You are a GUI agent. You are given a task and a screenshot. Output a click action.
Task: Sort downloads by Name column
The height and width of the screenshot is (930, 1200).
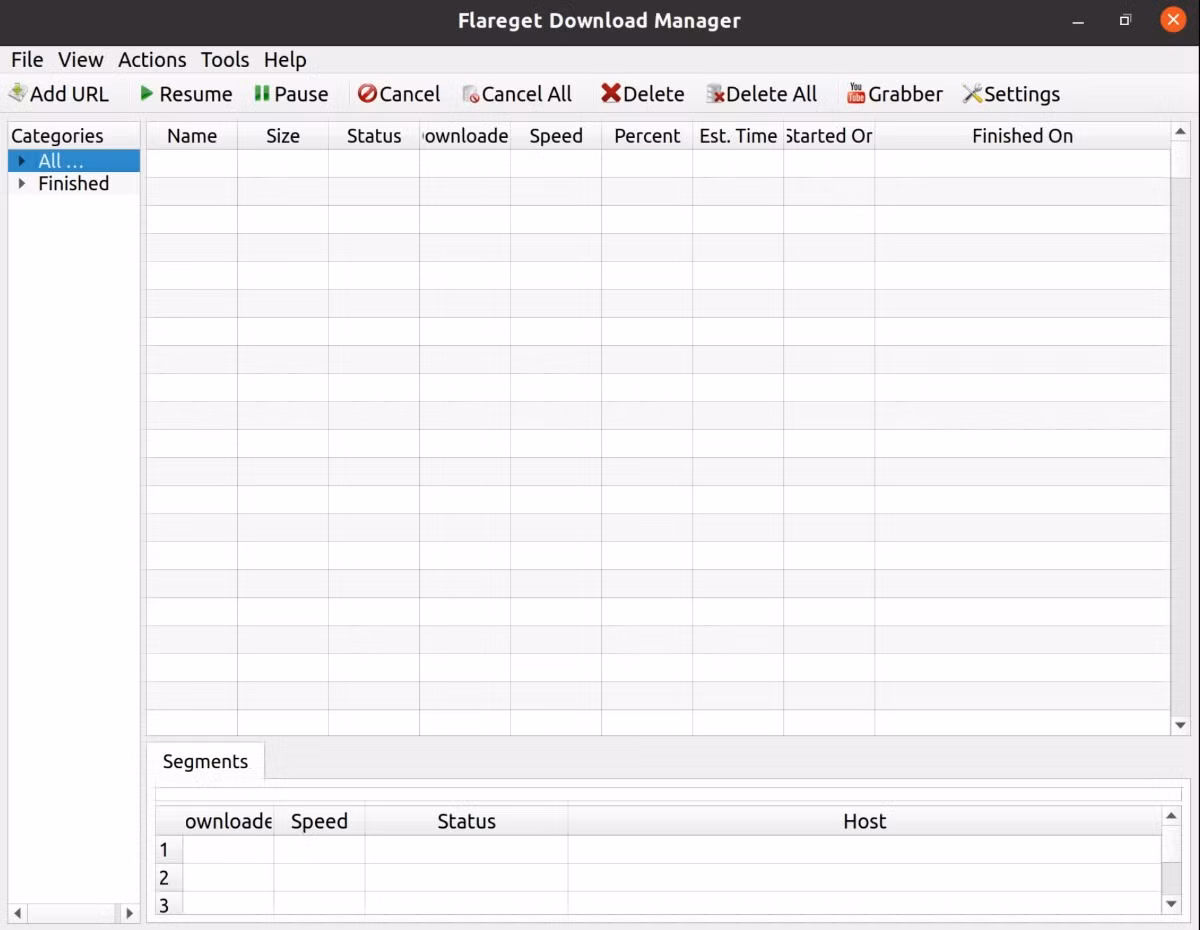192,136
